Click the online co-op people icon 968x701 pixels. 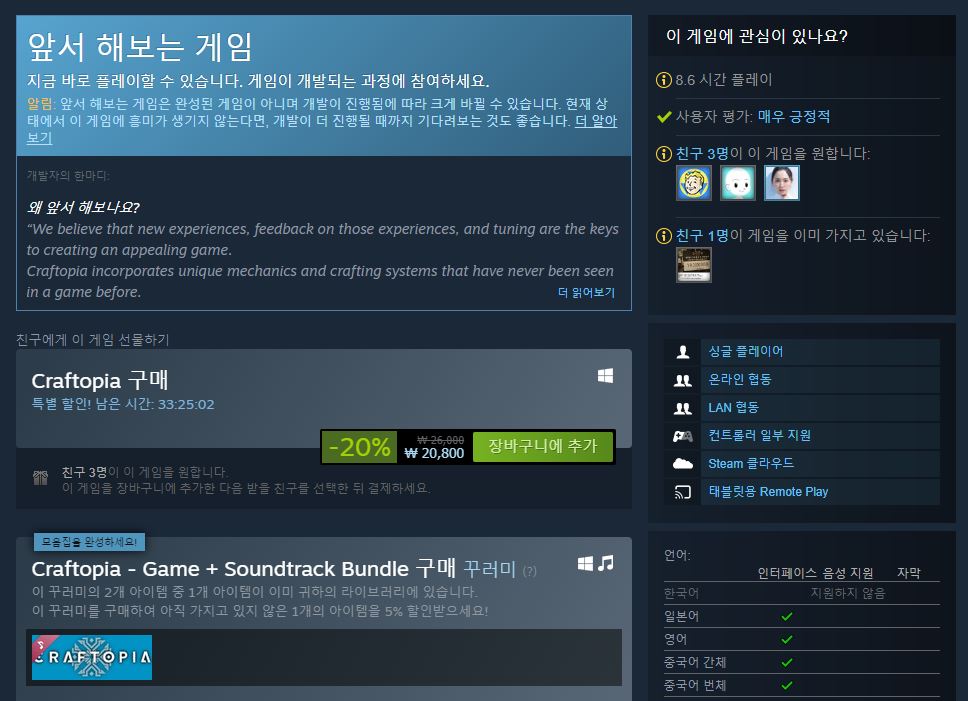[x=683, y=380]
